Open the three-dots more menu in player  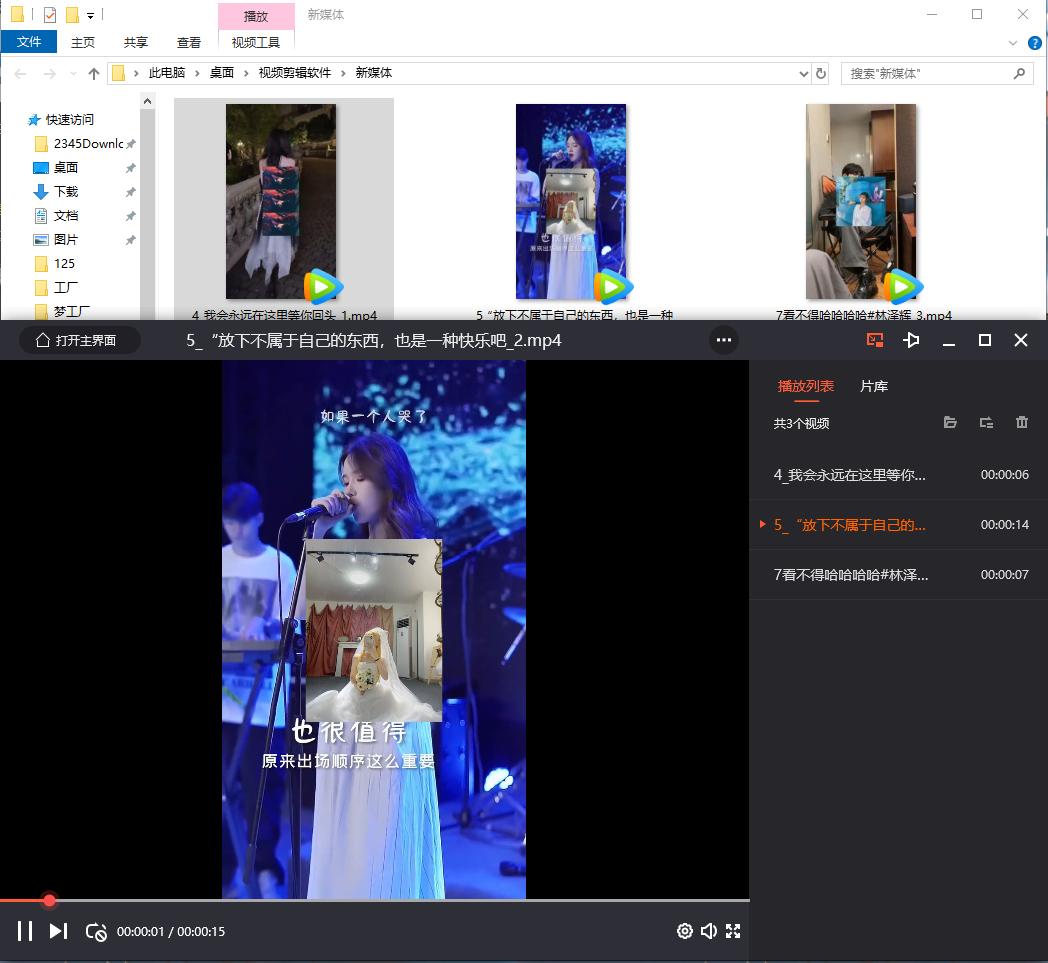[724, 340]
